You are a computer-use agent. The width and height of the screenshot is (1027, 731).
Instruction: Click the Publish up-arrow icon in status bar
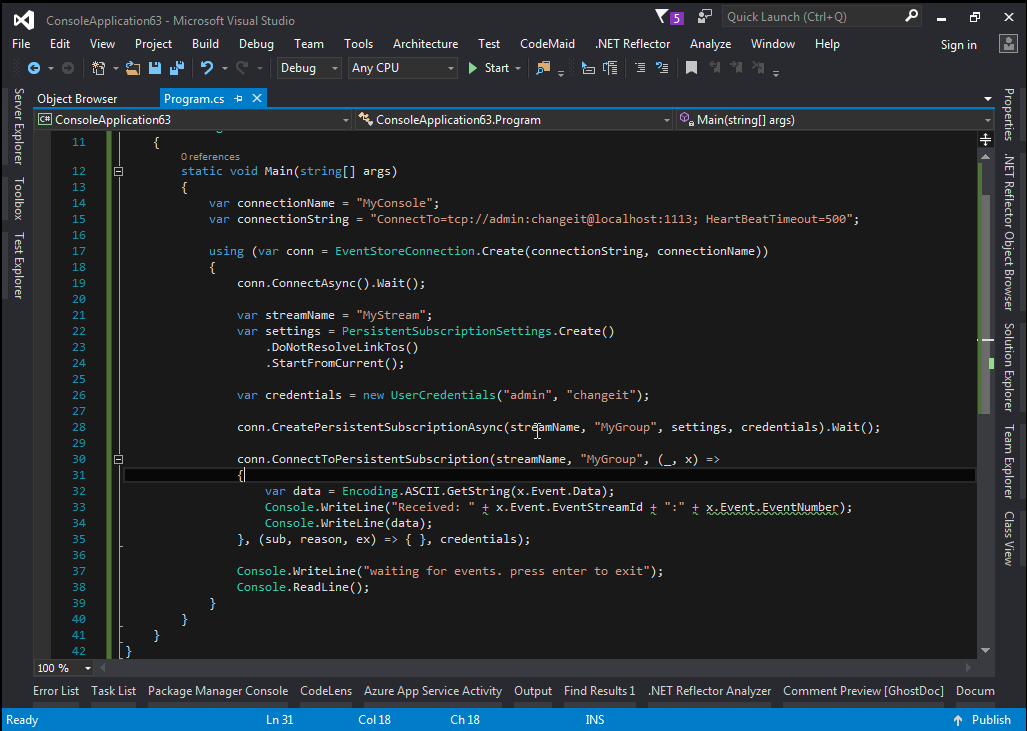[x=958, y=720]
